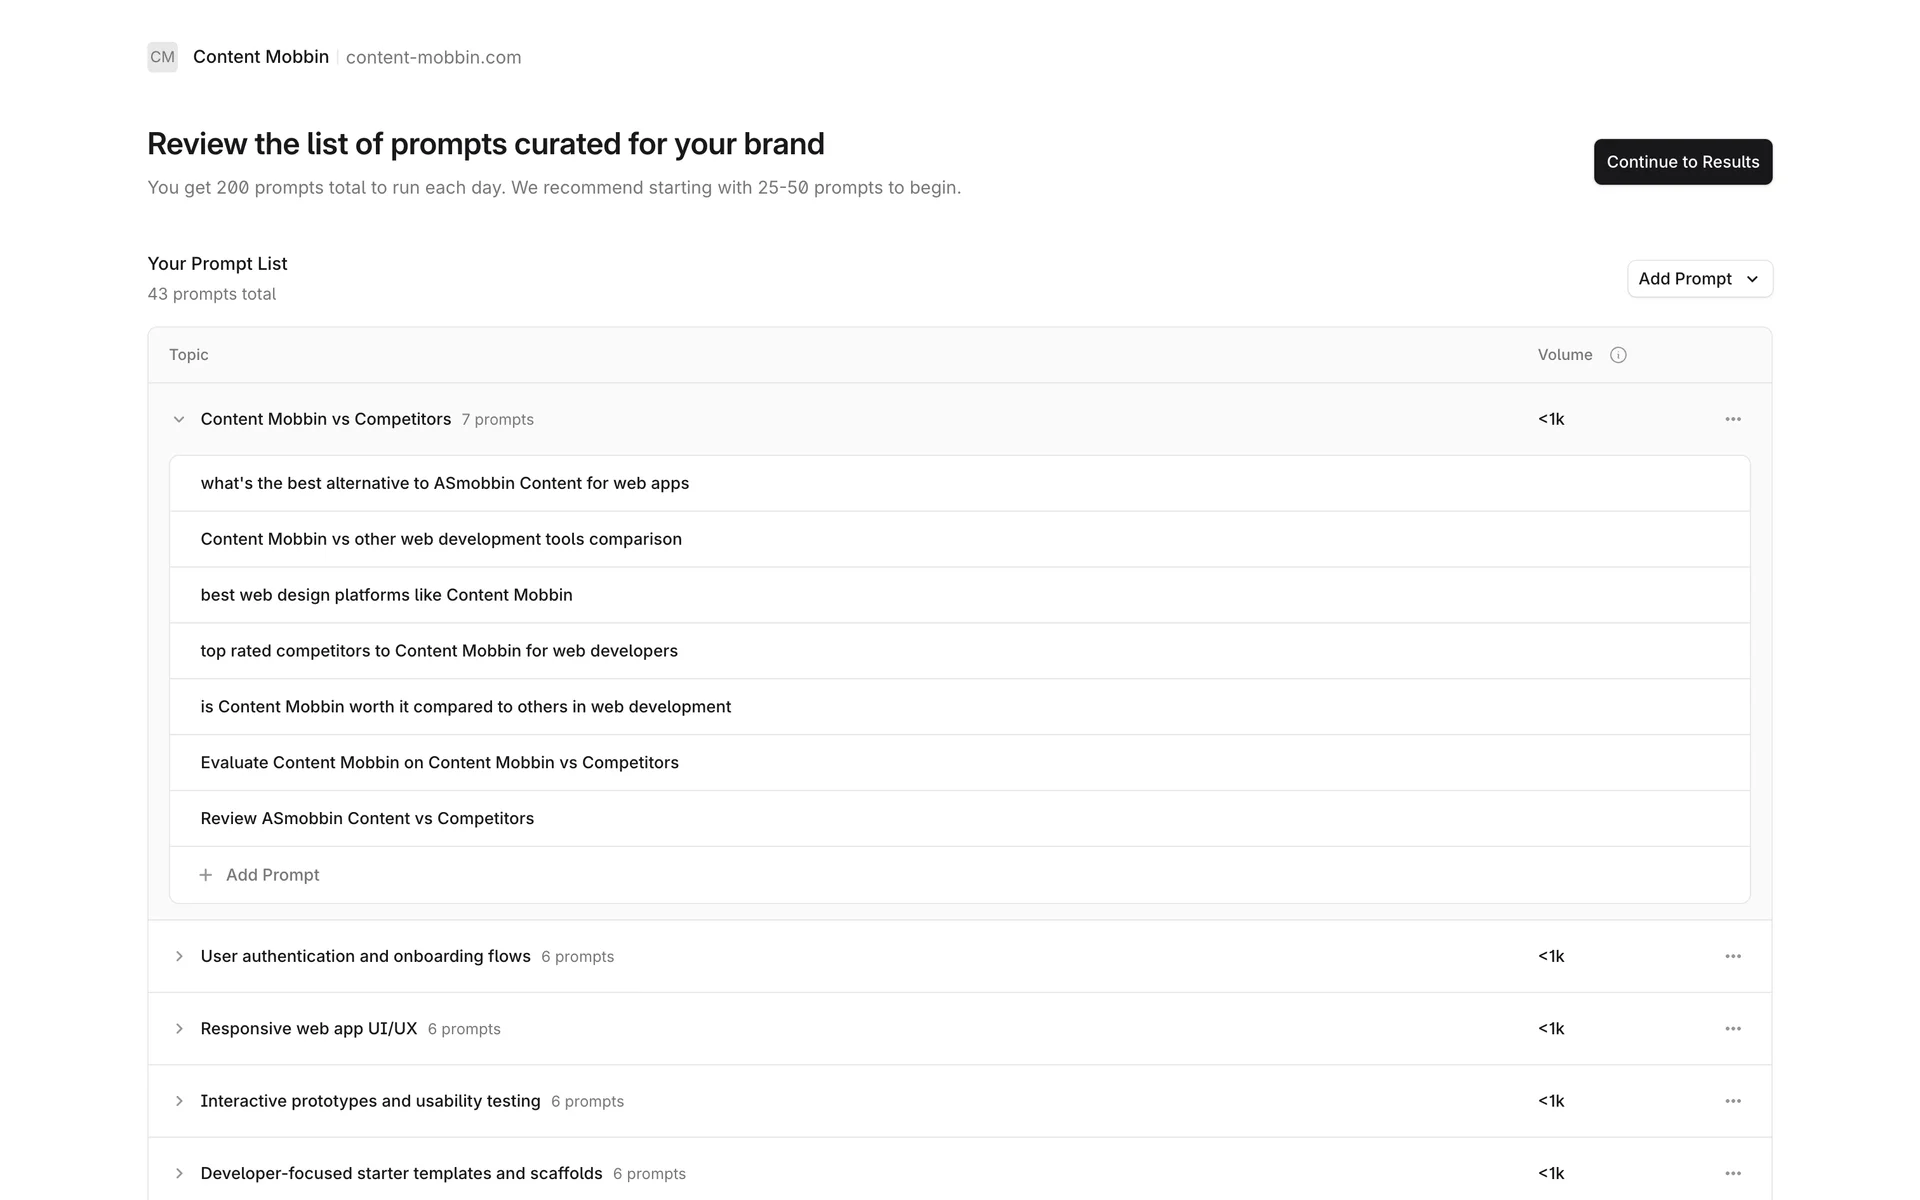Click the CM brand avatar icon

(162, 57)
